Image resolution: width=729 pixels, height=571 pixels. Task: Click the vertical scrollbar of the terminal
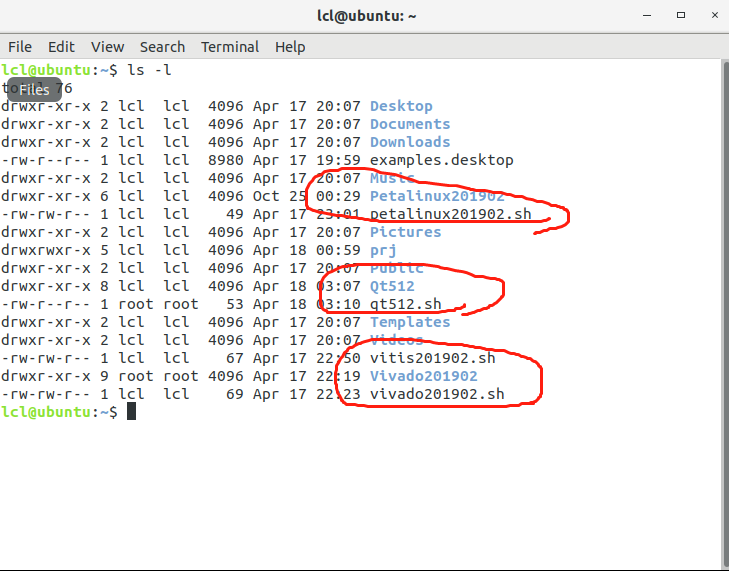(725, 314)
